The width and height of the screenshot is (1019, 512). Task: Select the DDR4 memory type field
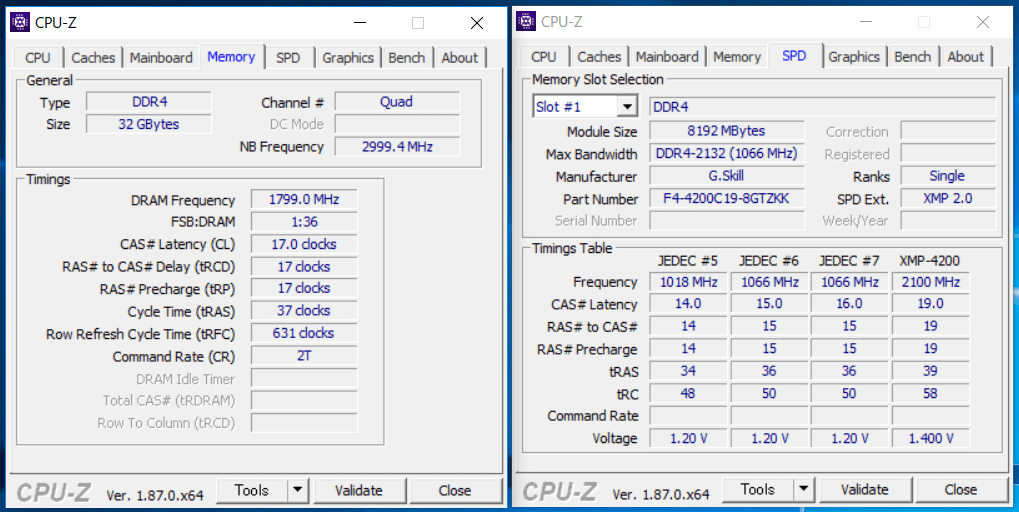(149, 102)
